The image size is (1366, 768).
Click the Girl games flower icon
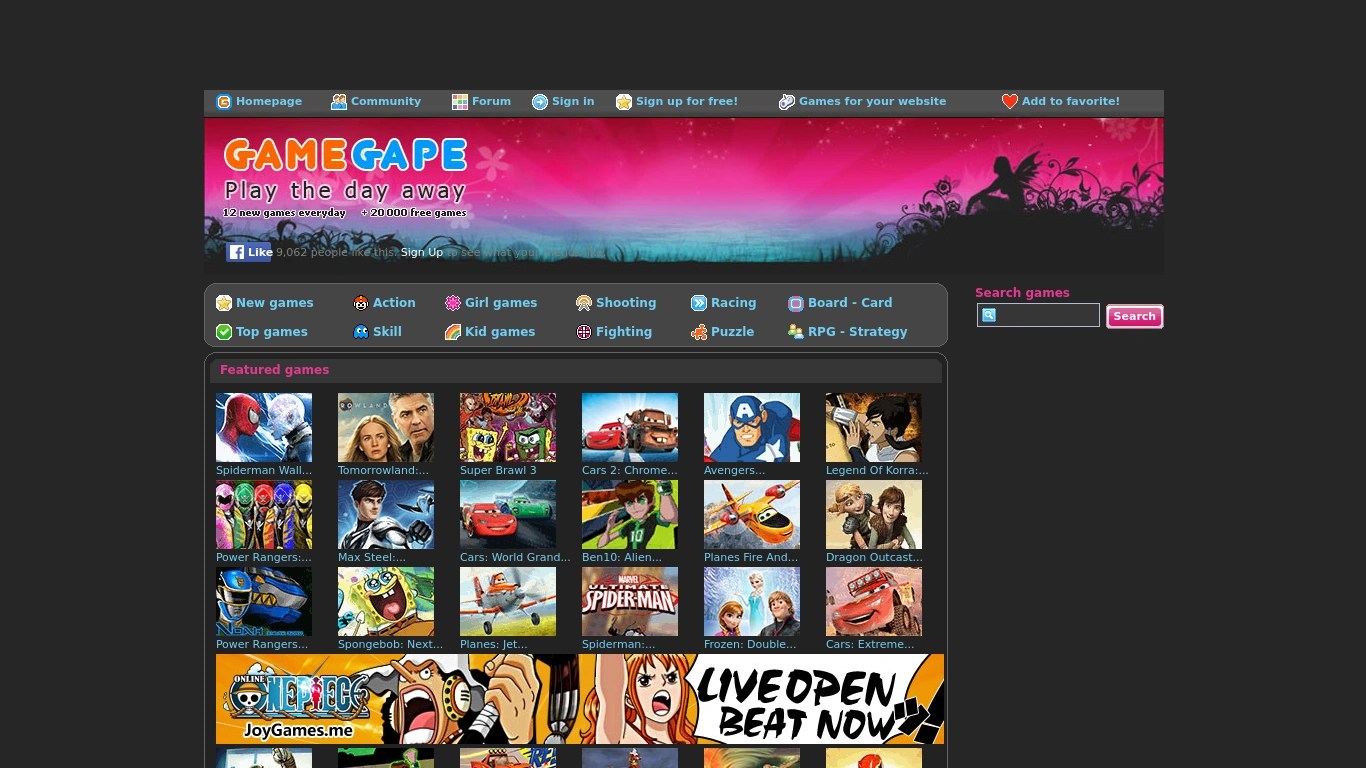point(453,303)
